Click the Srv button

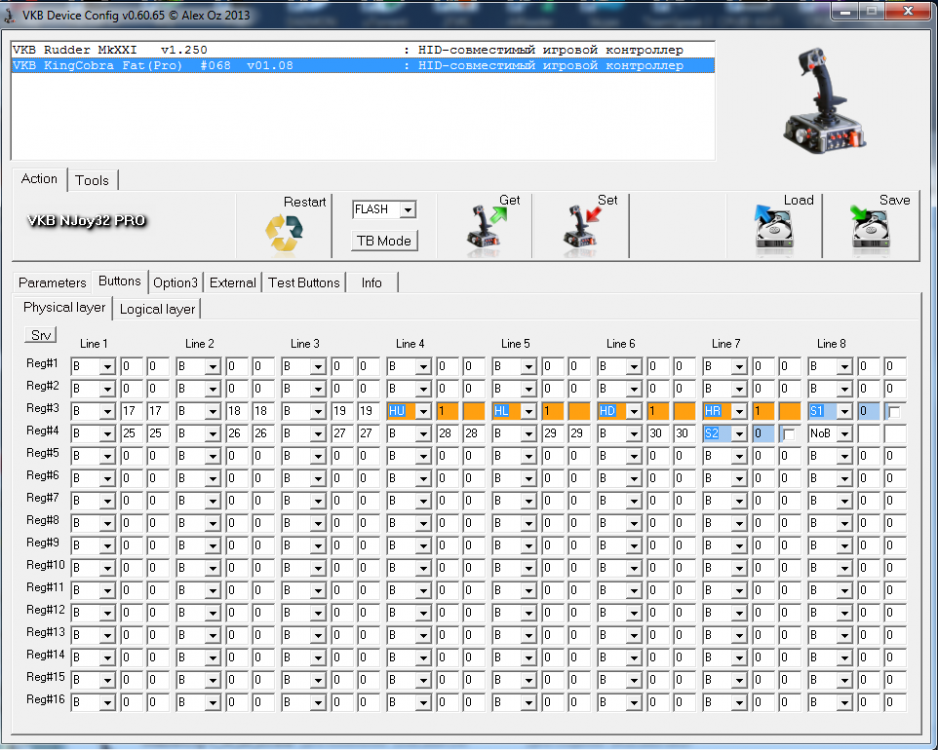coord(40,334)
